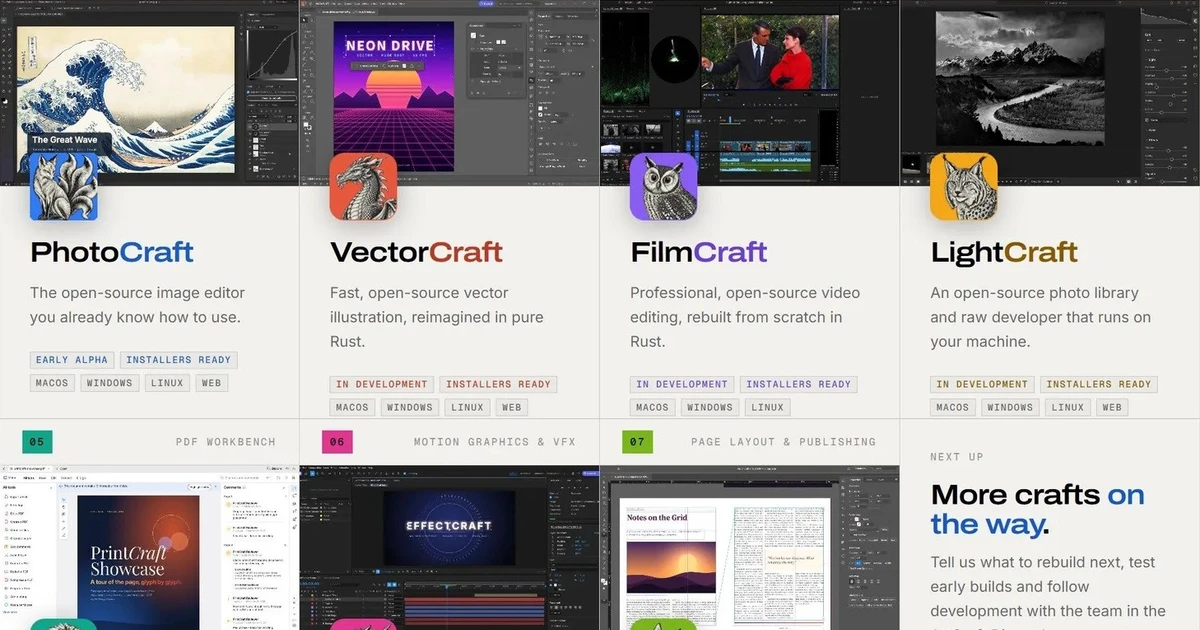Open the EffectCraft motion graphics screenshot
This screenshot has width=1200, height=630.
[450, 547]
